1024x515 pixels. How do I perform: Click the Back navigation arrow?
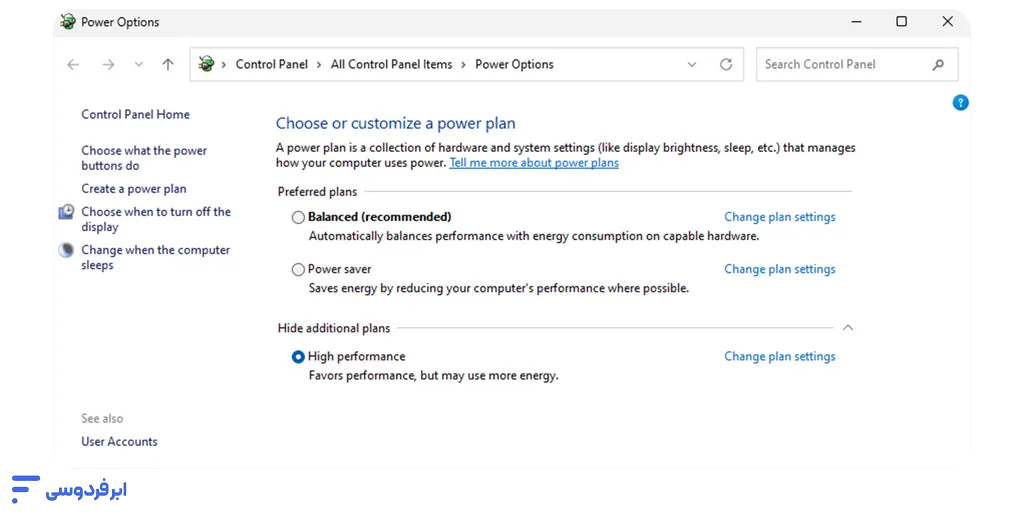click(73, 64)
